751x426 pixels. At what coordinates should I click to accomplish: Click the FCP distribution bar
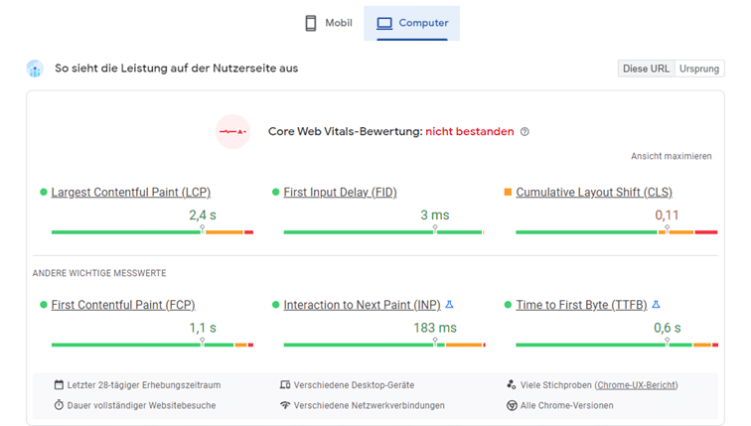point(152,345)
